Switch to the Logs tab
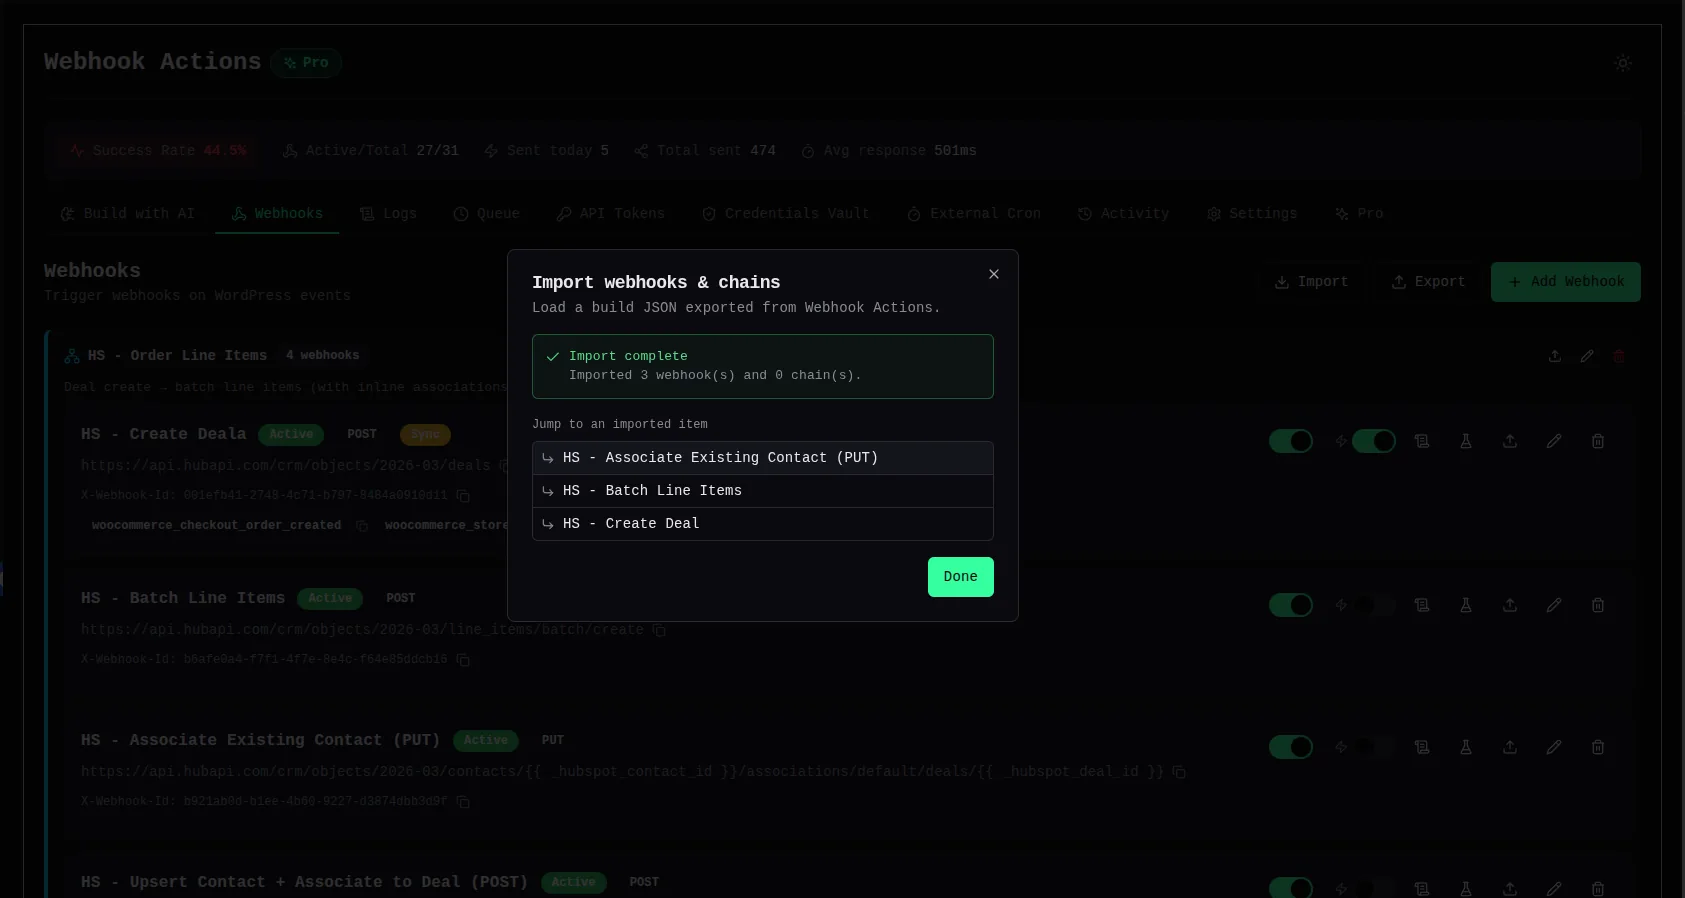Viewport: 1685px width, 898px height. 389,214
